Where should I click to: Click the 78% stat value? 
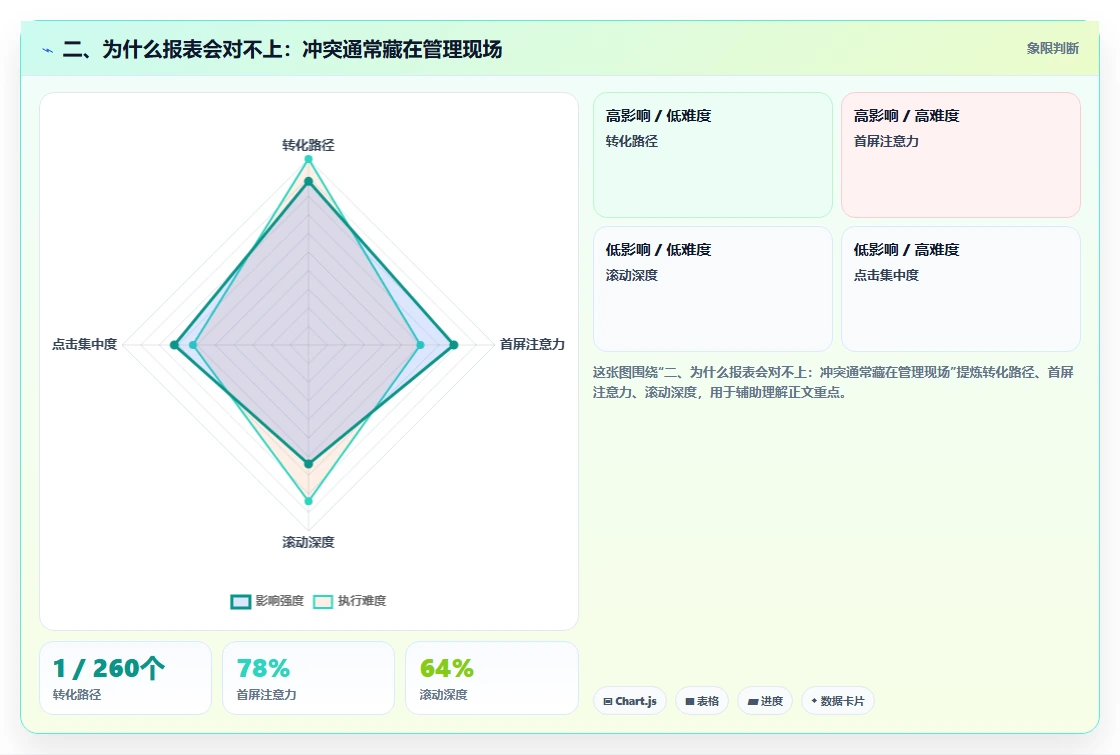tap(264, 669)
